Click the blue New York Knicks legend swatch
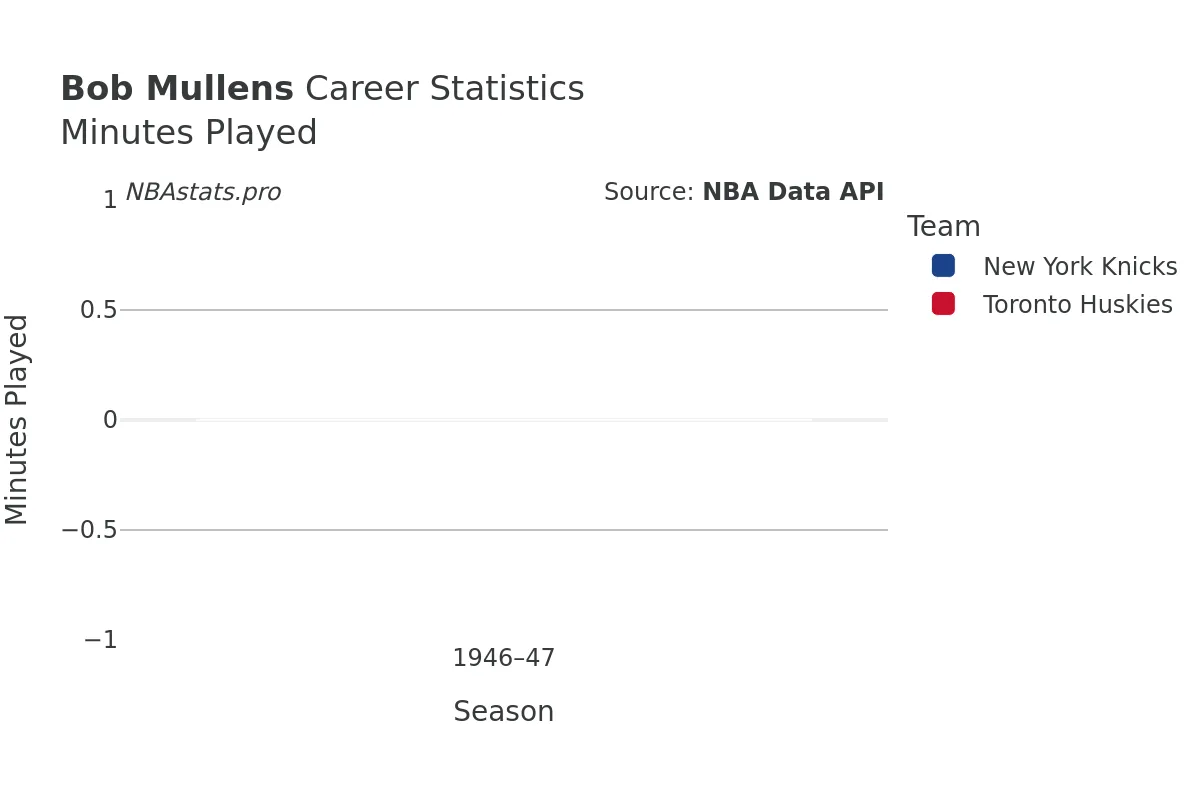The height and width of the screenshot is (800, 1200). coord(943,266)
